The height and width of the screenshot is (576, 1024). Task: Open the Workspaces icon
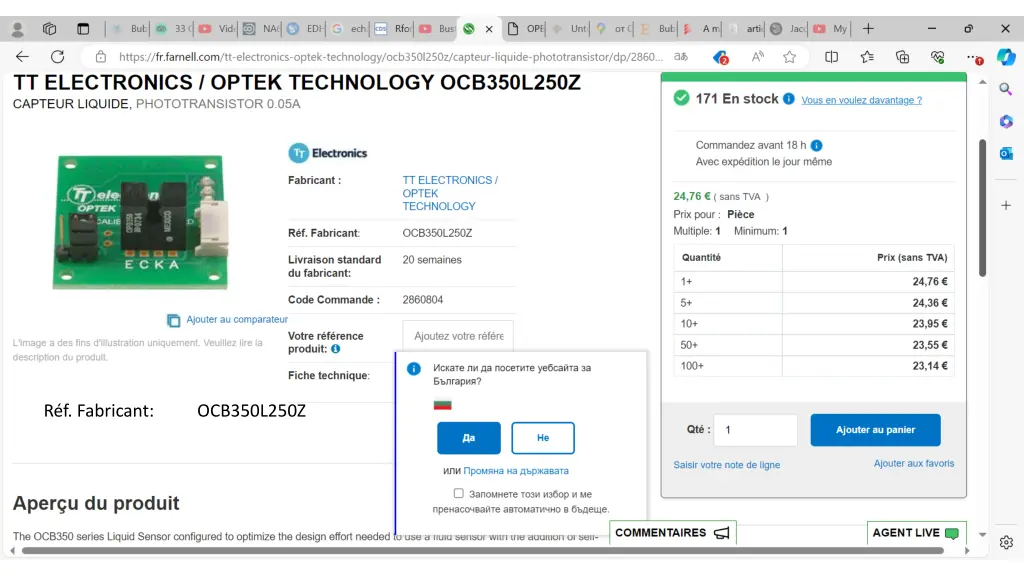click(x=50, y=29)
